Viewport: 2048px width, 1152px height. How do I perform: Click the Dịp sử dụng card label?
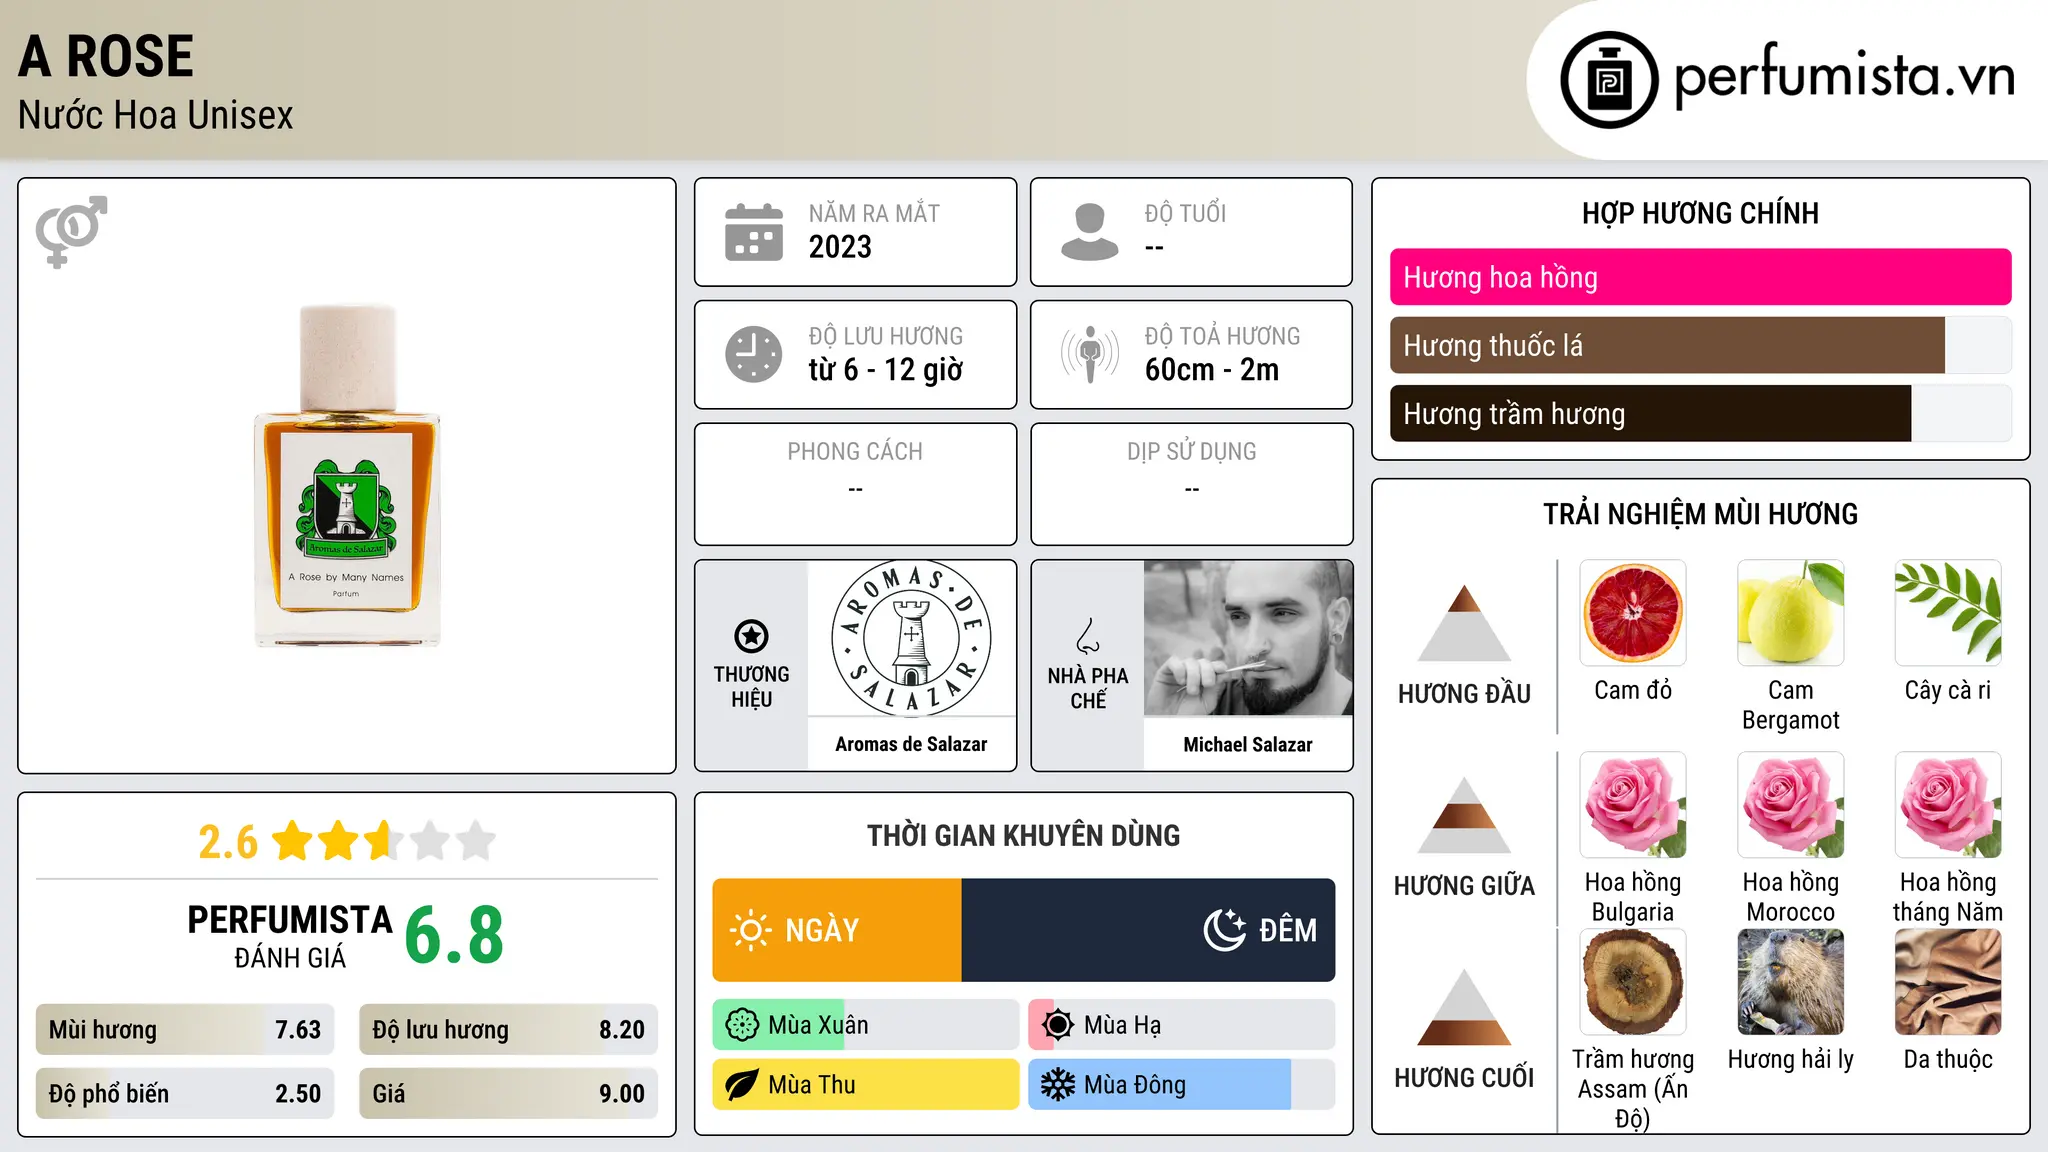tap(1192, 452)
